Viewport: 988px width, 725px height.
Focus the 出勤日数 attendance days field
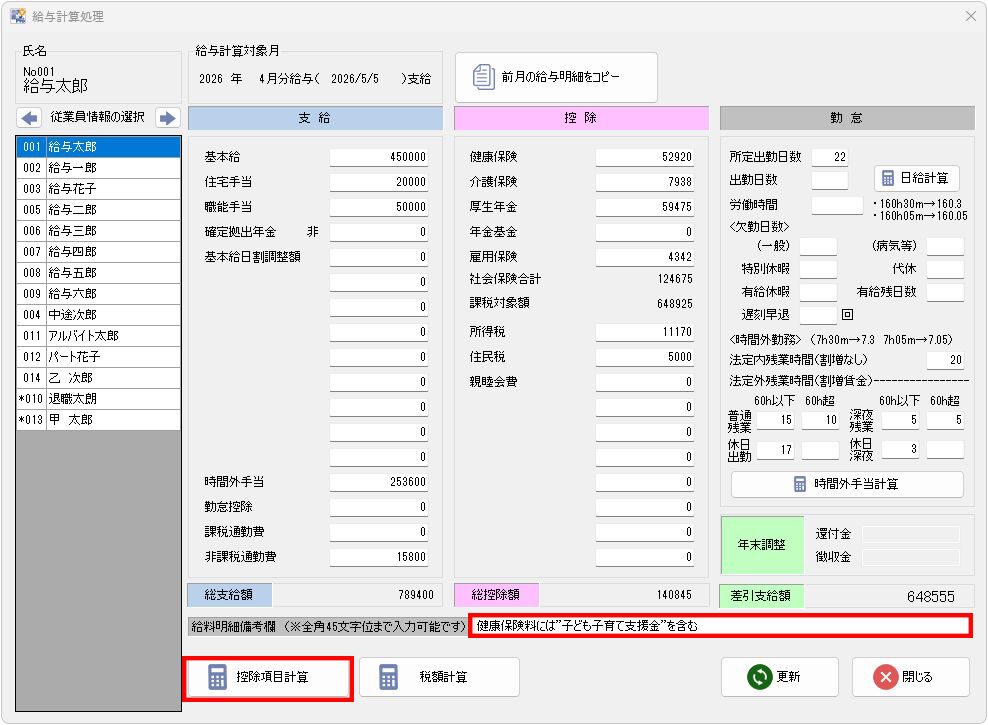pos(829,180)
